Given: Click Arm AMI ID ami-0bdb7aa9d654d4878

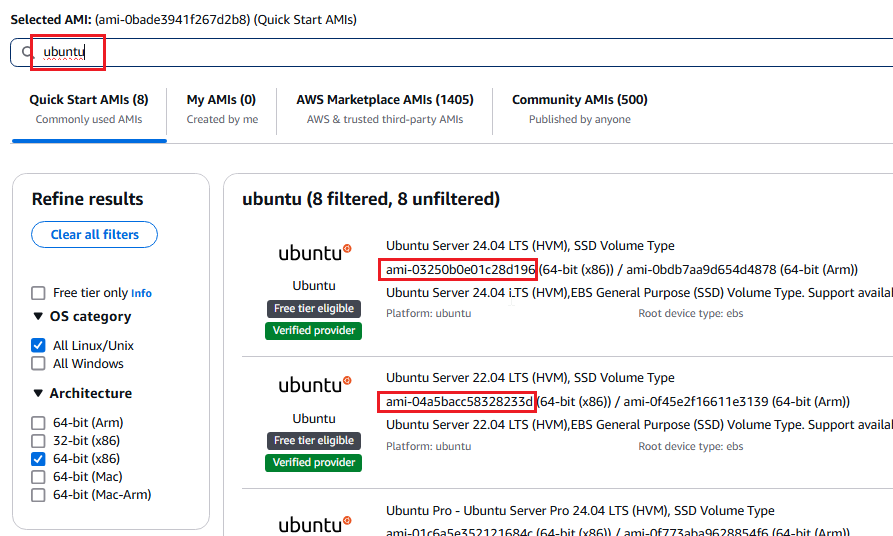Looking at the screenshot, I should 701,269.
